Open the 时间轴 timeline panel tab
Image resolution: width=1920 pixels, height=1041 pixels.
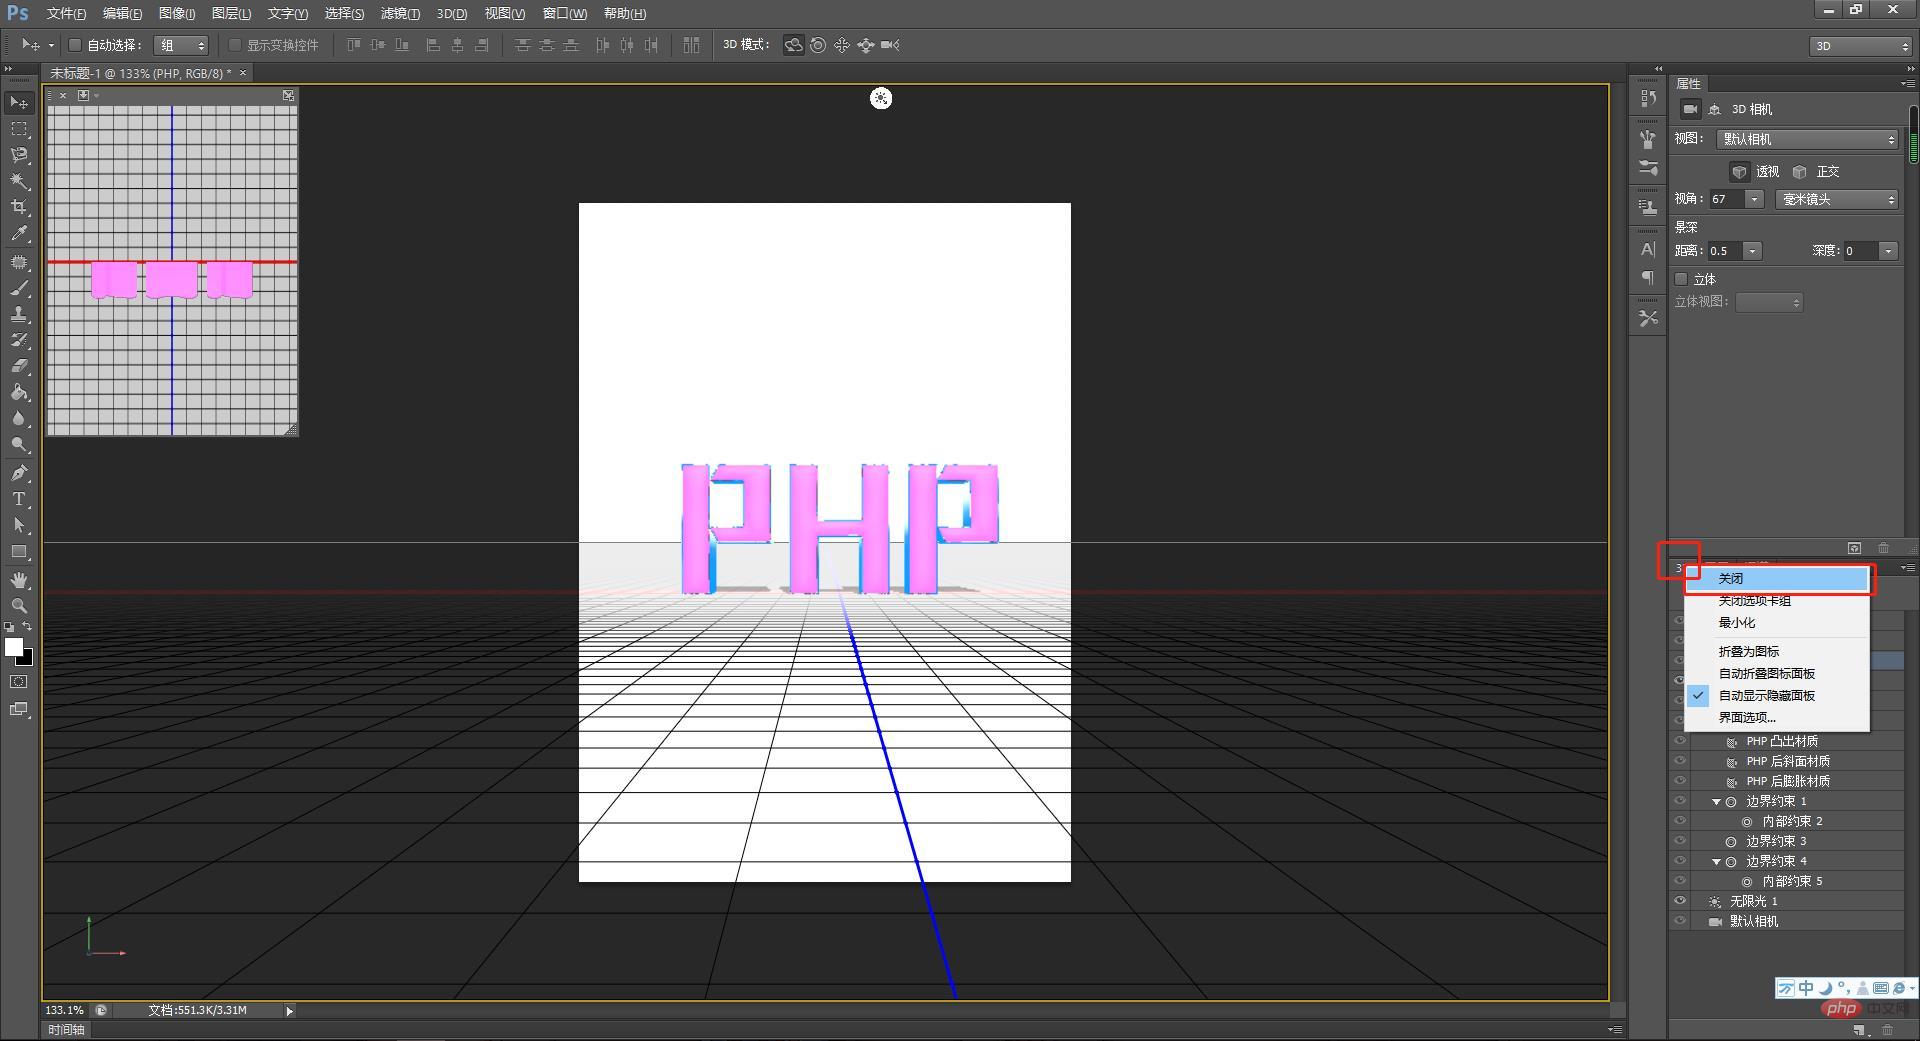point(66,1029)
